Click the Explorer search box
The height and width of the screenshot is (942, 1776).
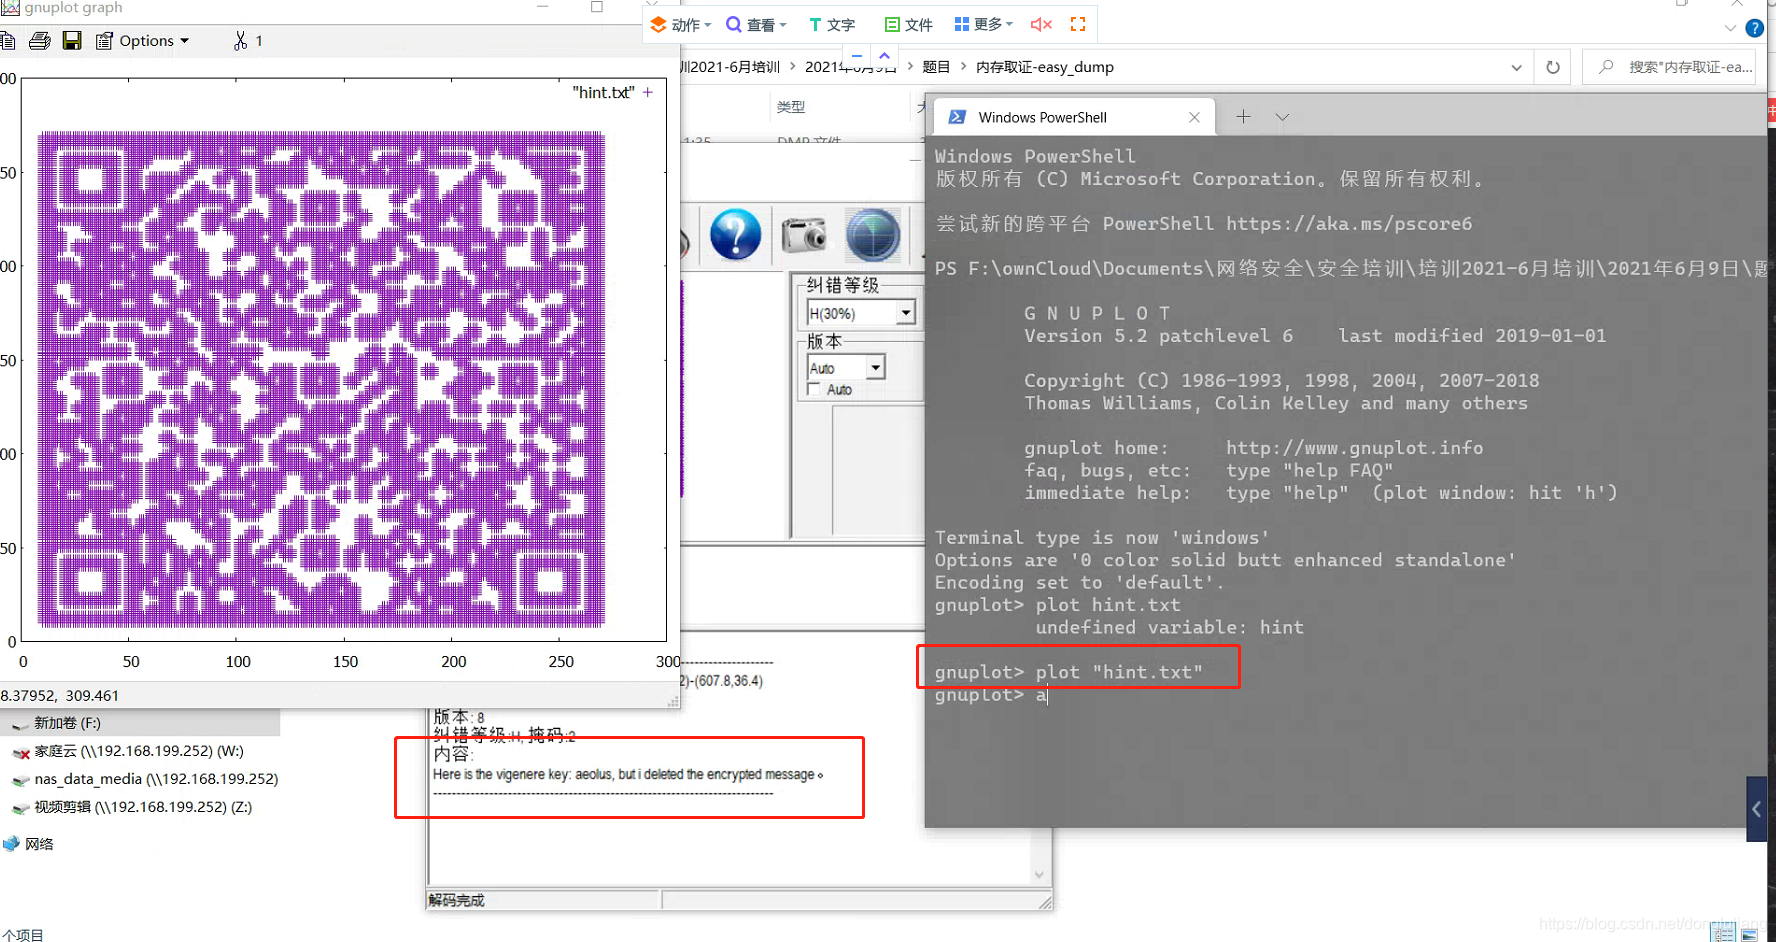coord(1671,67)
